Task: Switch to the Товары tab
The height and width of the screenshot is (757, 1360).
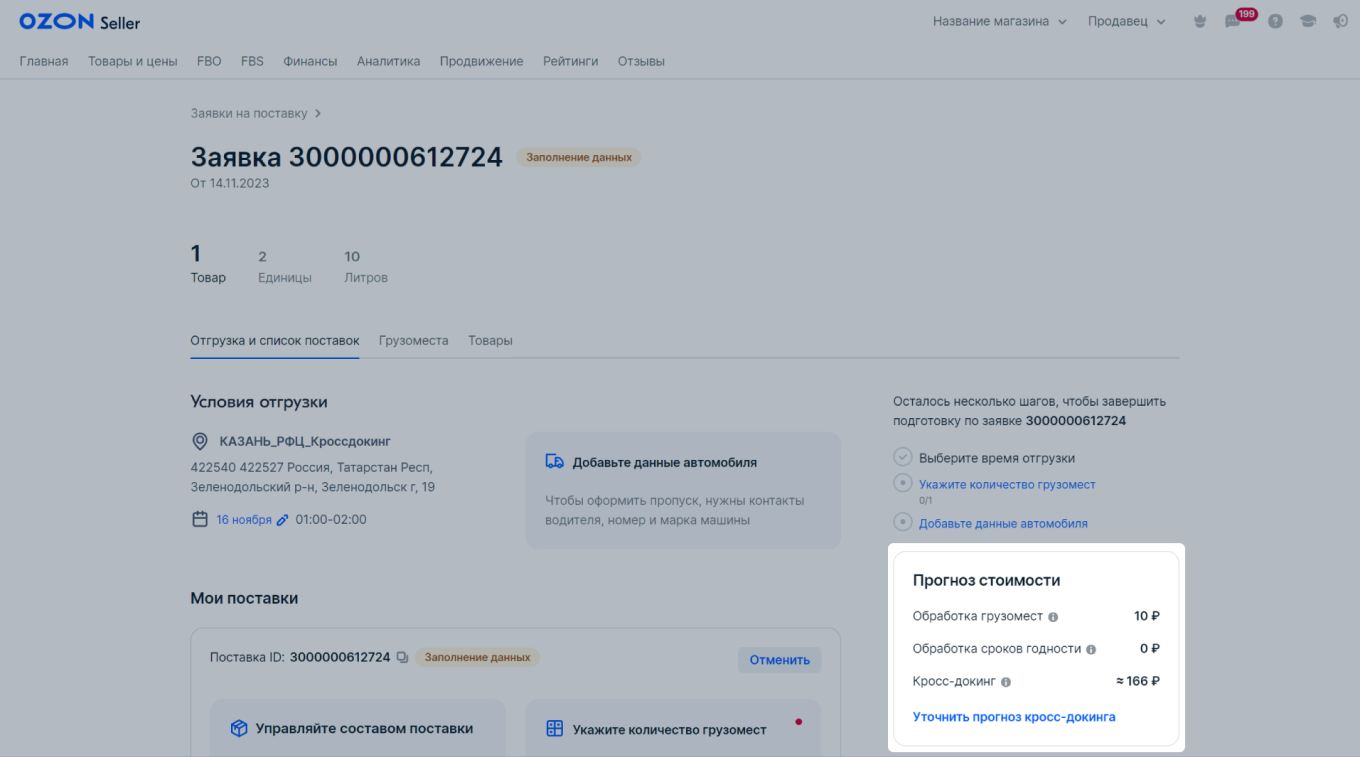Action: [x=490, y=340]
